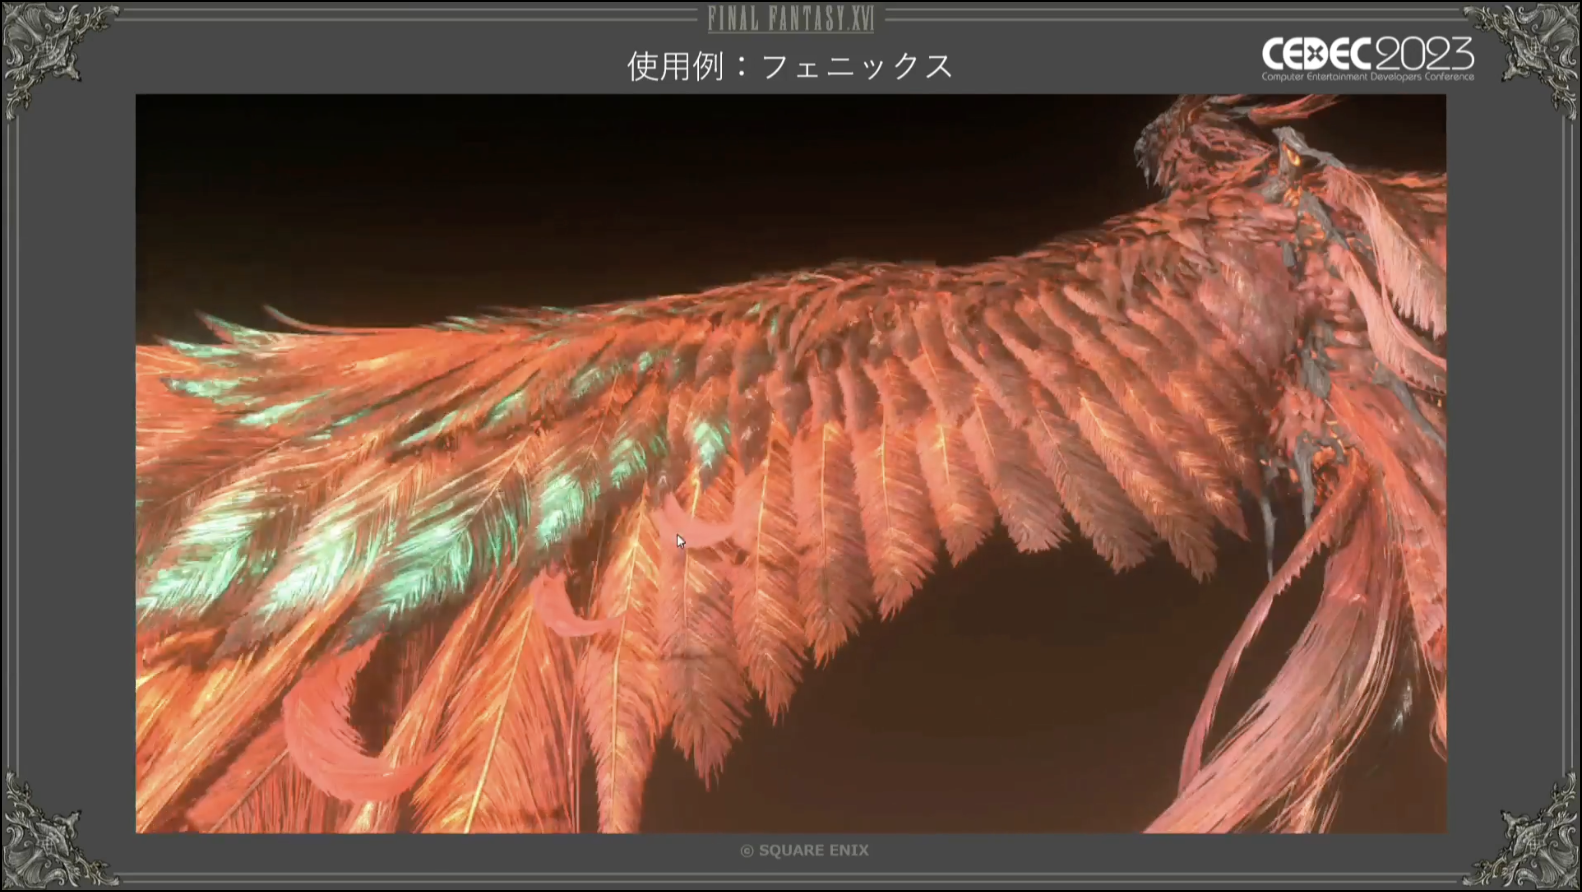1582x892 pixels.
Task: Click the CEDEC logo lettering
Action: click(x=1314, y=53)
